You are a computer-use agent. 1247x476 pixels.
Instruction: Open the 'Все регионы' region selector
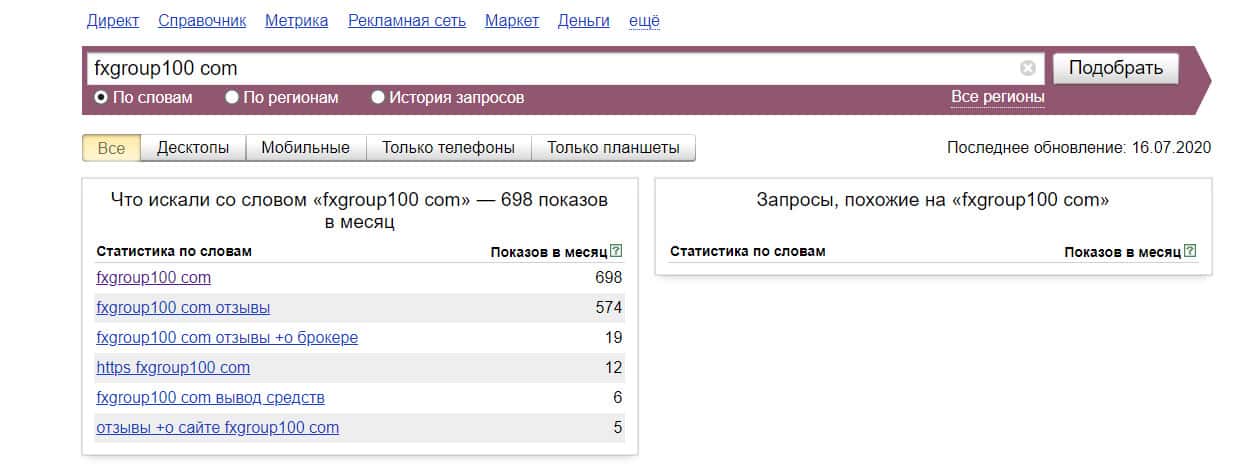997,97
